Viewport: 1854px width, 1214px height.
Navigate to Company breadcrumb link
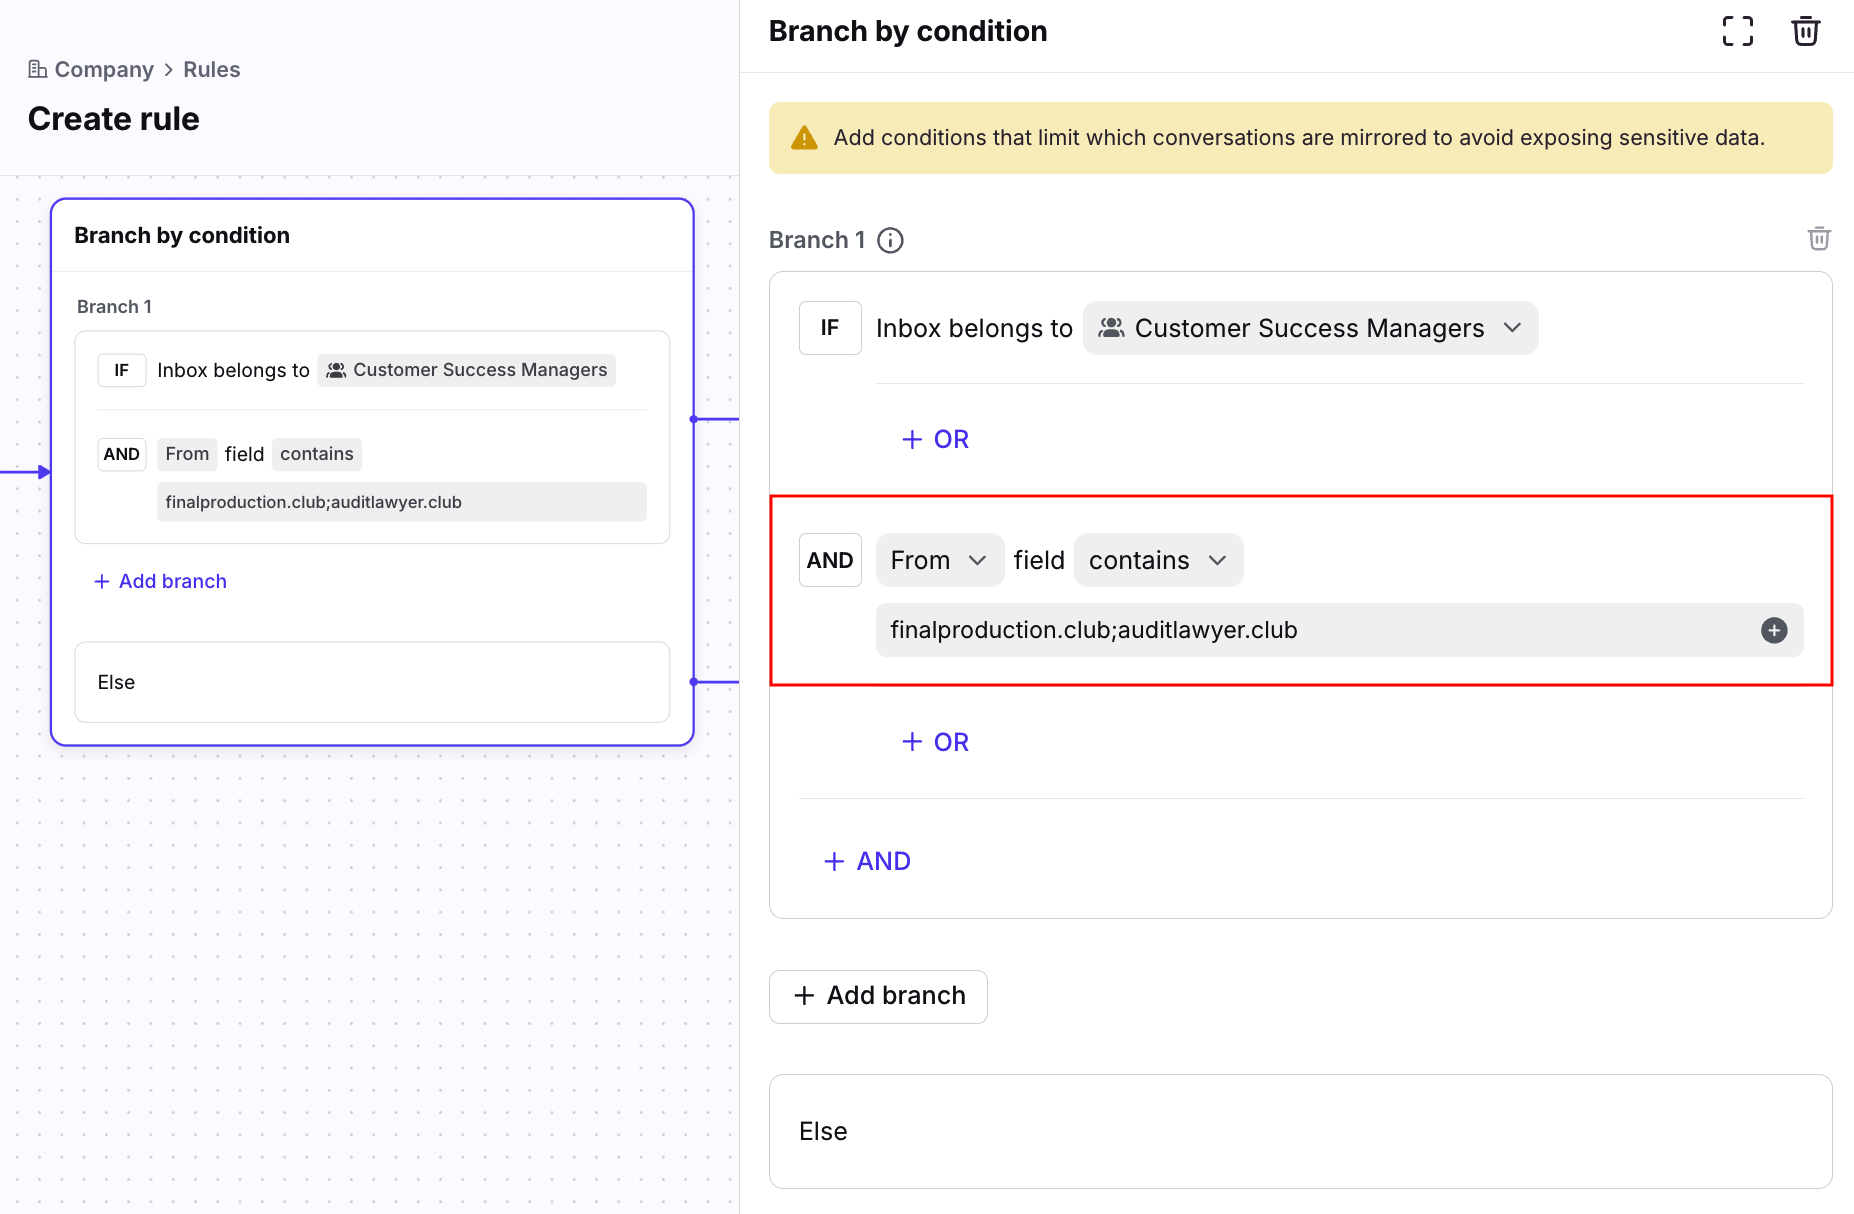pos(104,70)
